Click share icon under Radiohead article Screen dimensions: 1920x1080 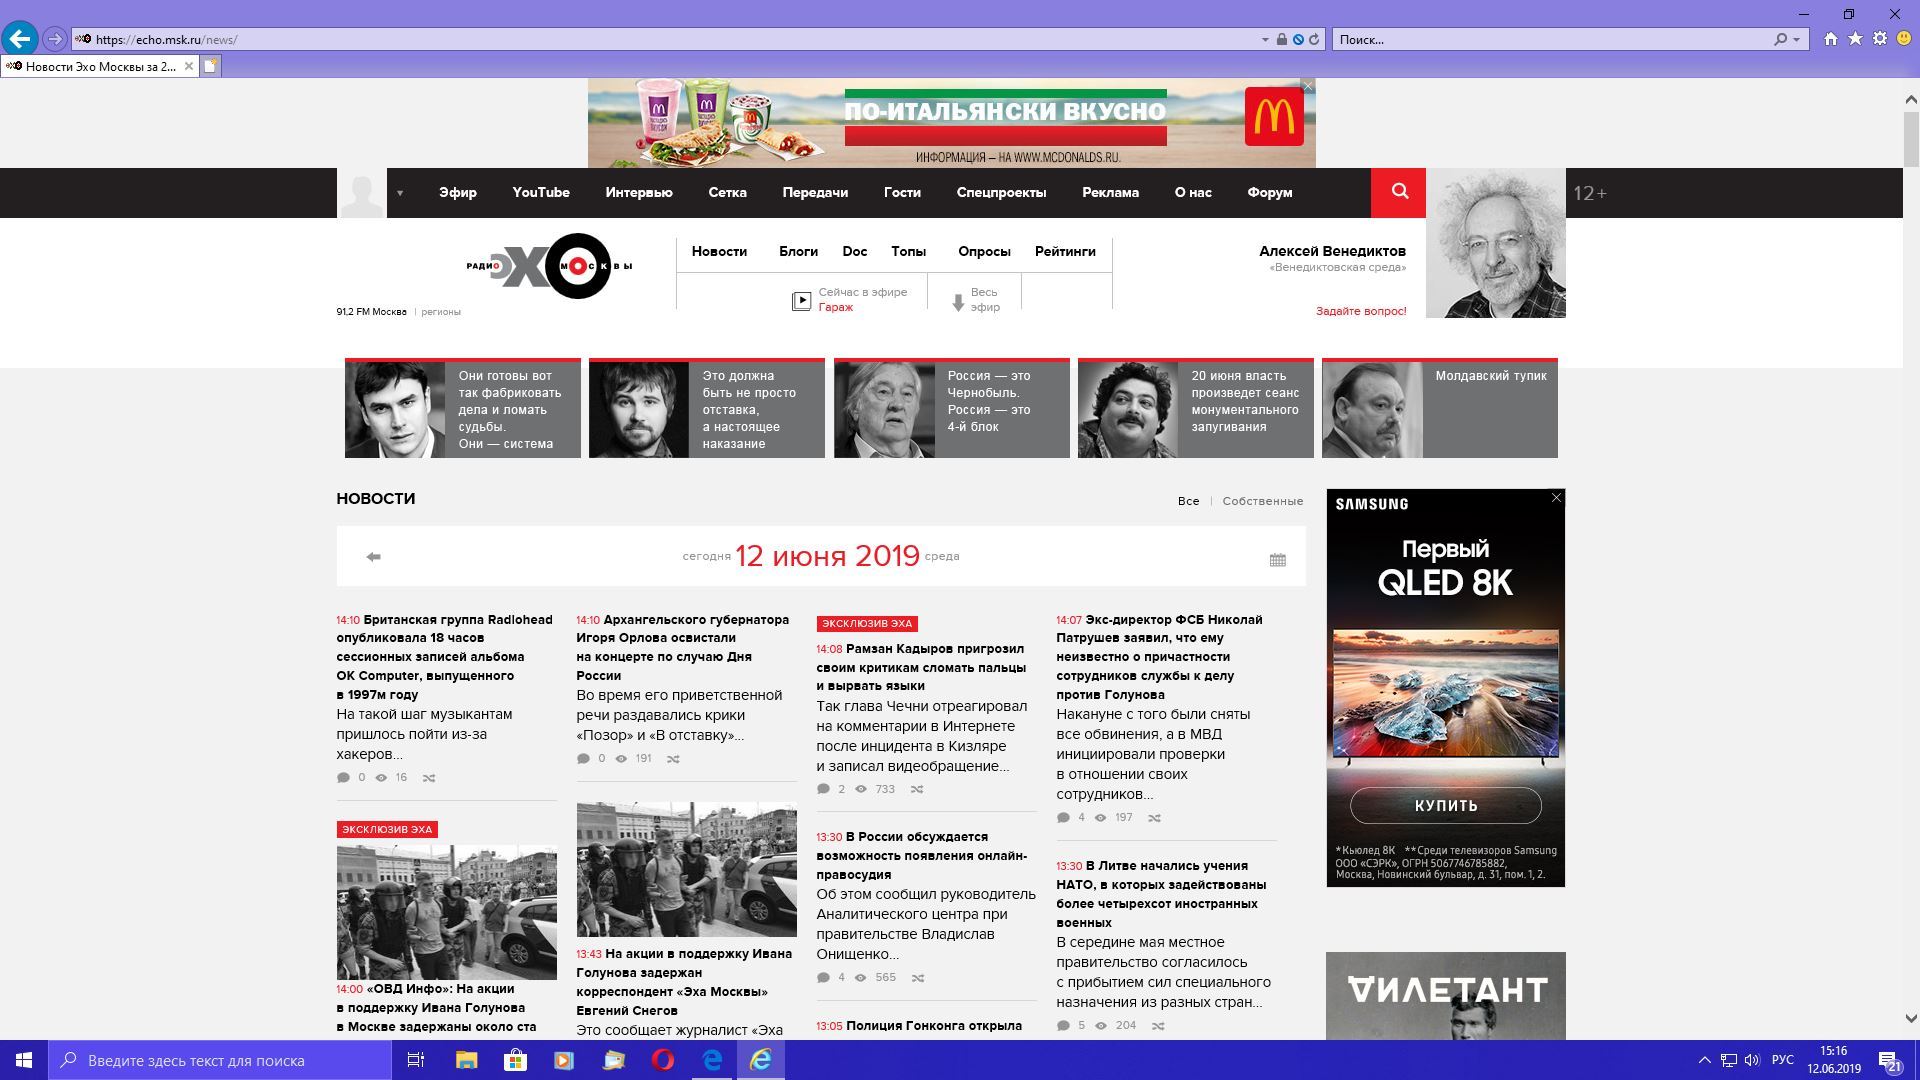click(429, 778)
